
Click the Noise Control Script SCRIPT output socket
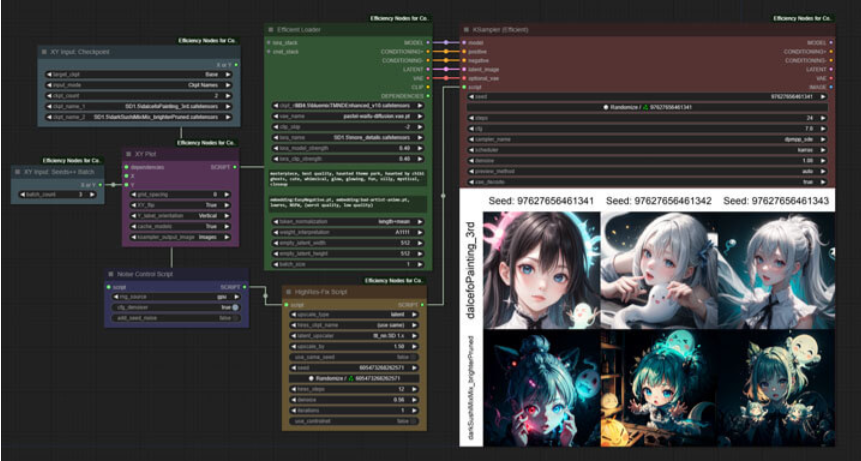(244, 287)
